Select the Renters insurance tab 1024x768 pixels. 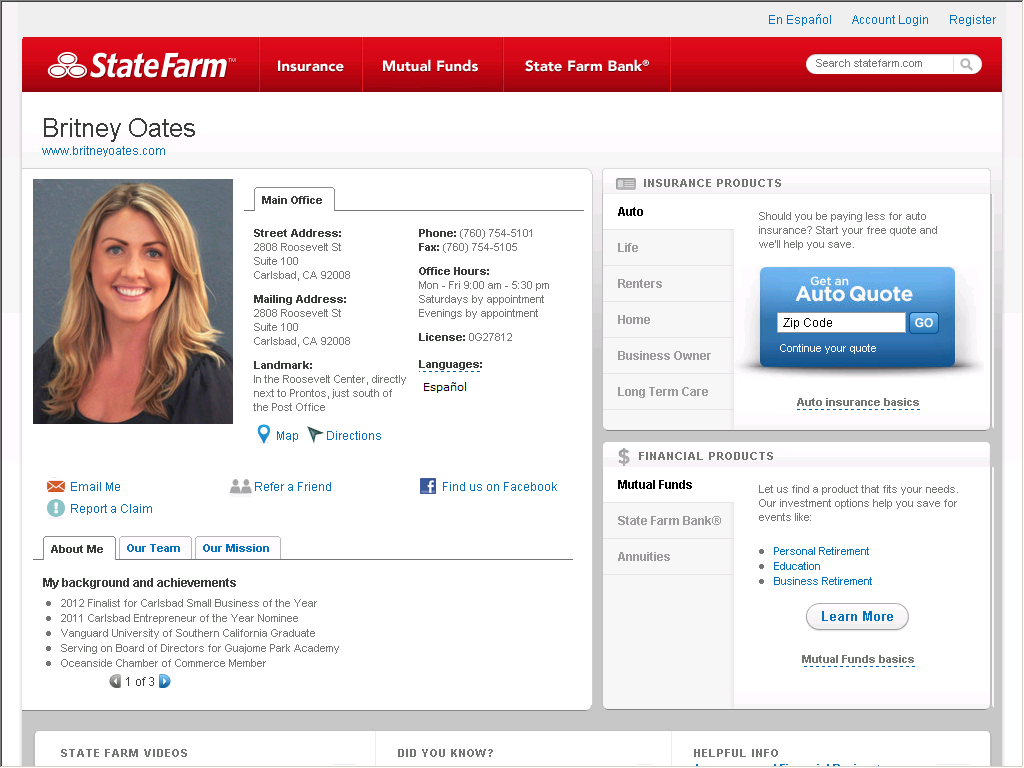tap(669, 283)
